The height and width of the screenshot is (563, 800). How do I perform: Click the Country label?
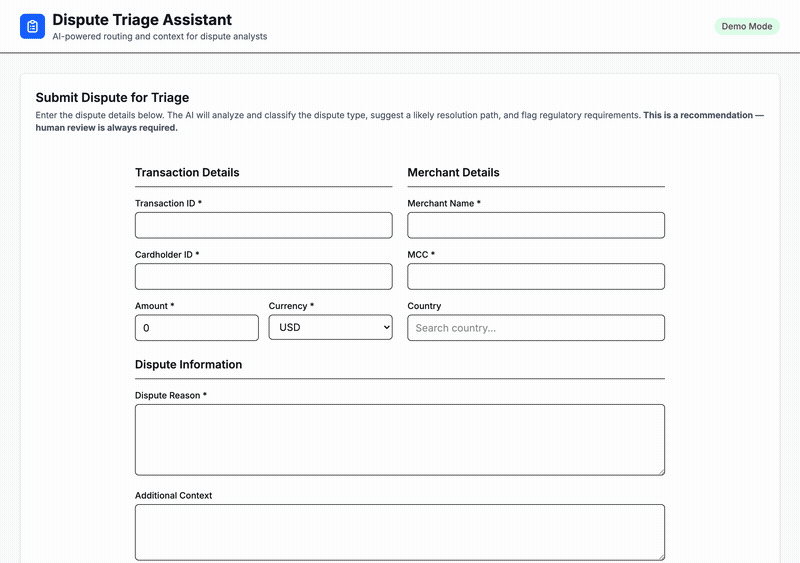424,306
